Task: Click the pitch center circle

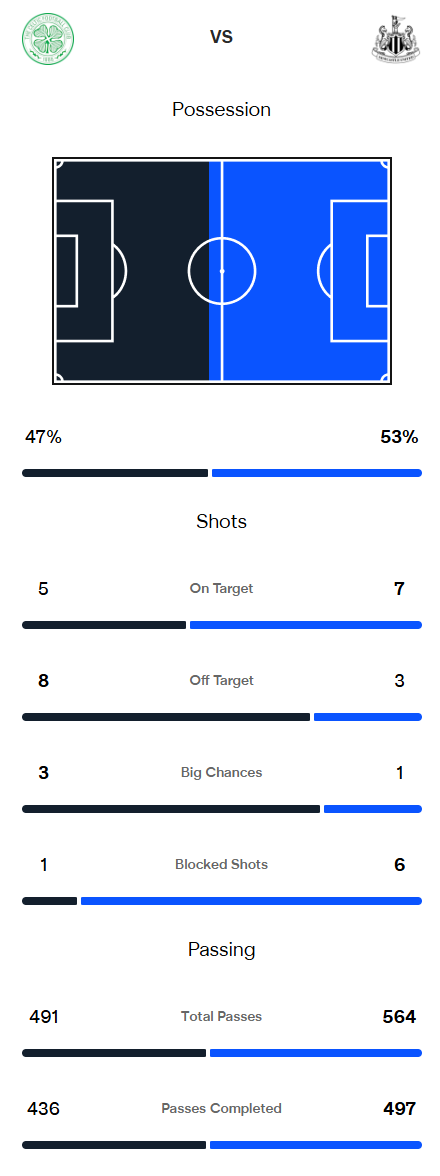Action: click(222, 271)
